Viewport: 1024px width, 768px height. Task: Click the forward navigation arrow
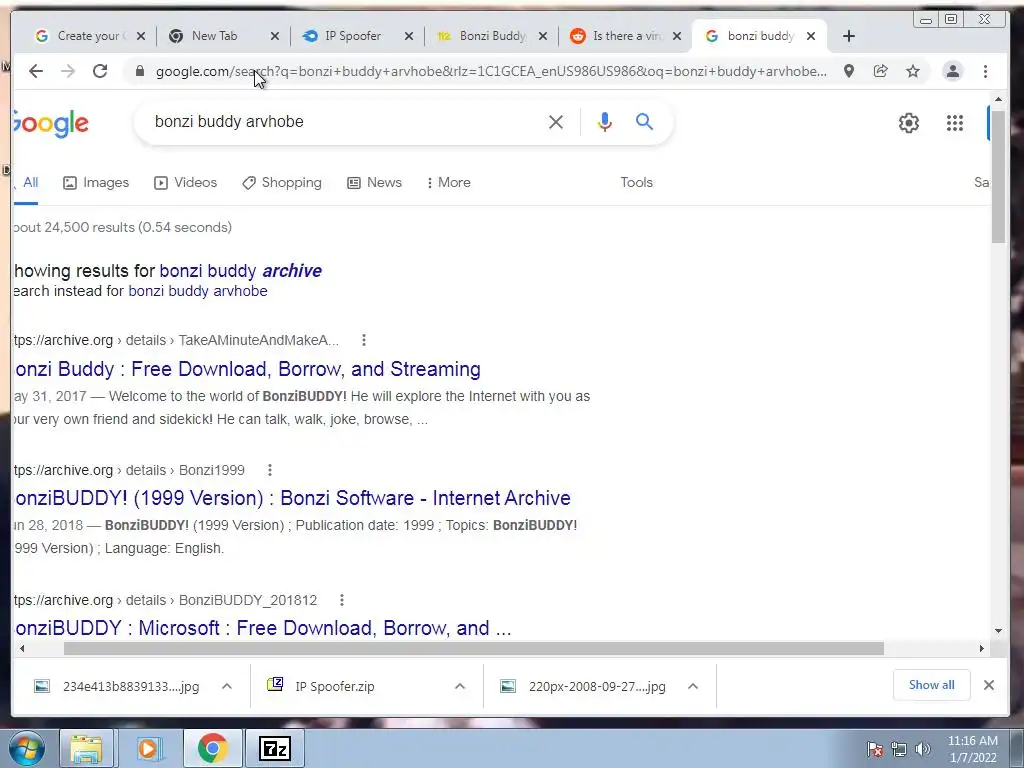tap(68, 71)
